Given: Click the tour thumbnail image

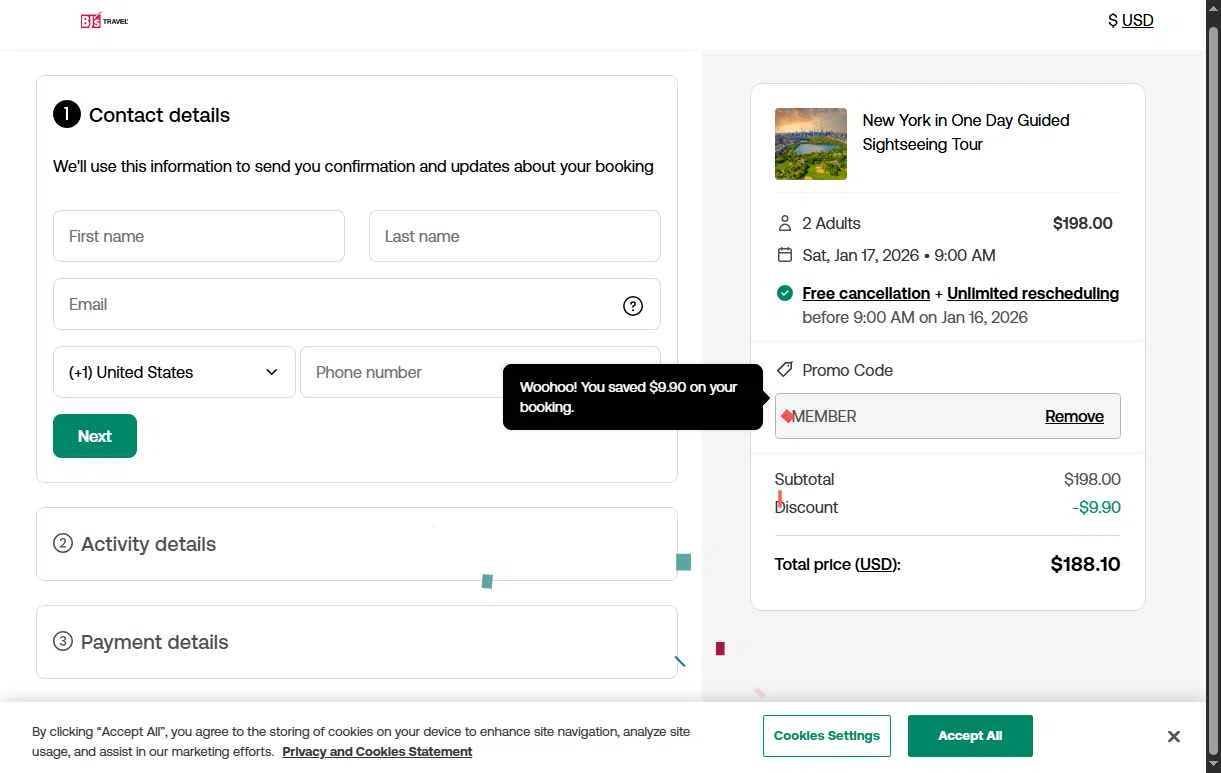Looking at the screenshot, I should pyautogui.click(x=811, y=144).
